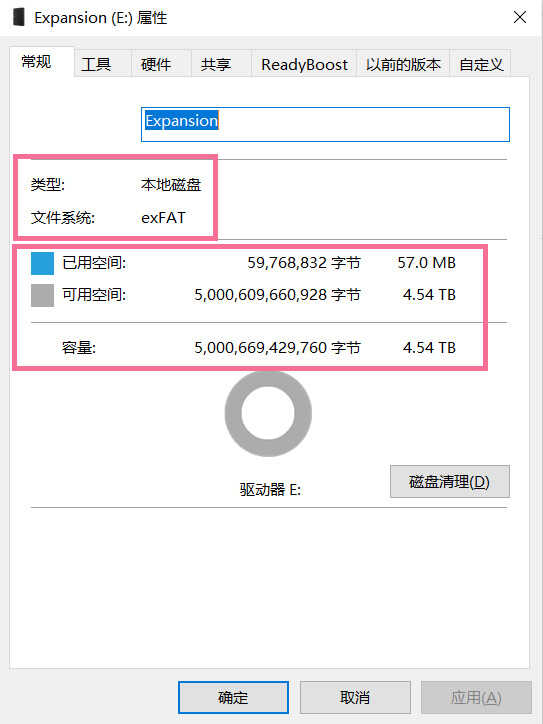Screen dimensions: 543x724
Task: Open the 工具 tab
Action: click(103, 64)
